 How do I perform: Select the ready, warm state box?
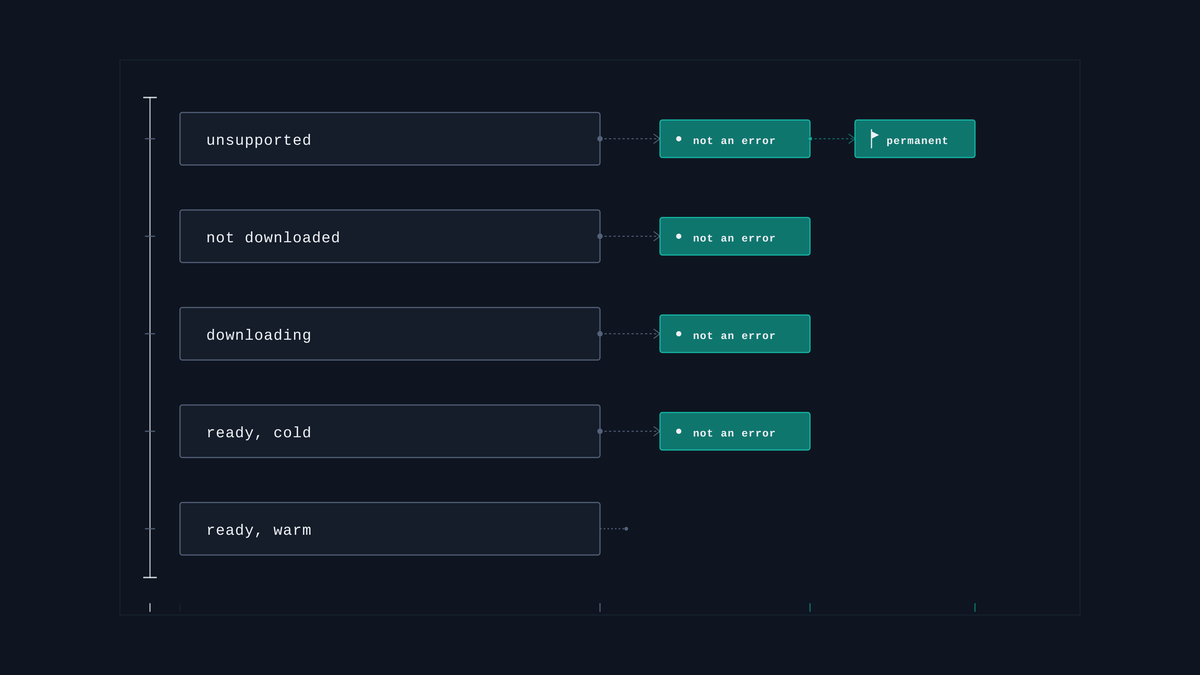click(390, 529)
